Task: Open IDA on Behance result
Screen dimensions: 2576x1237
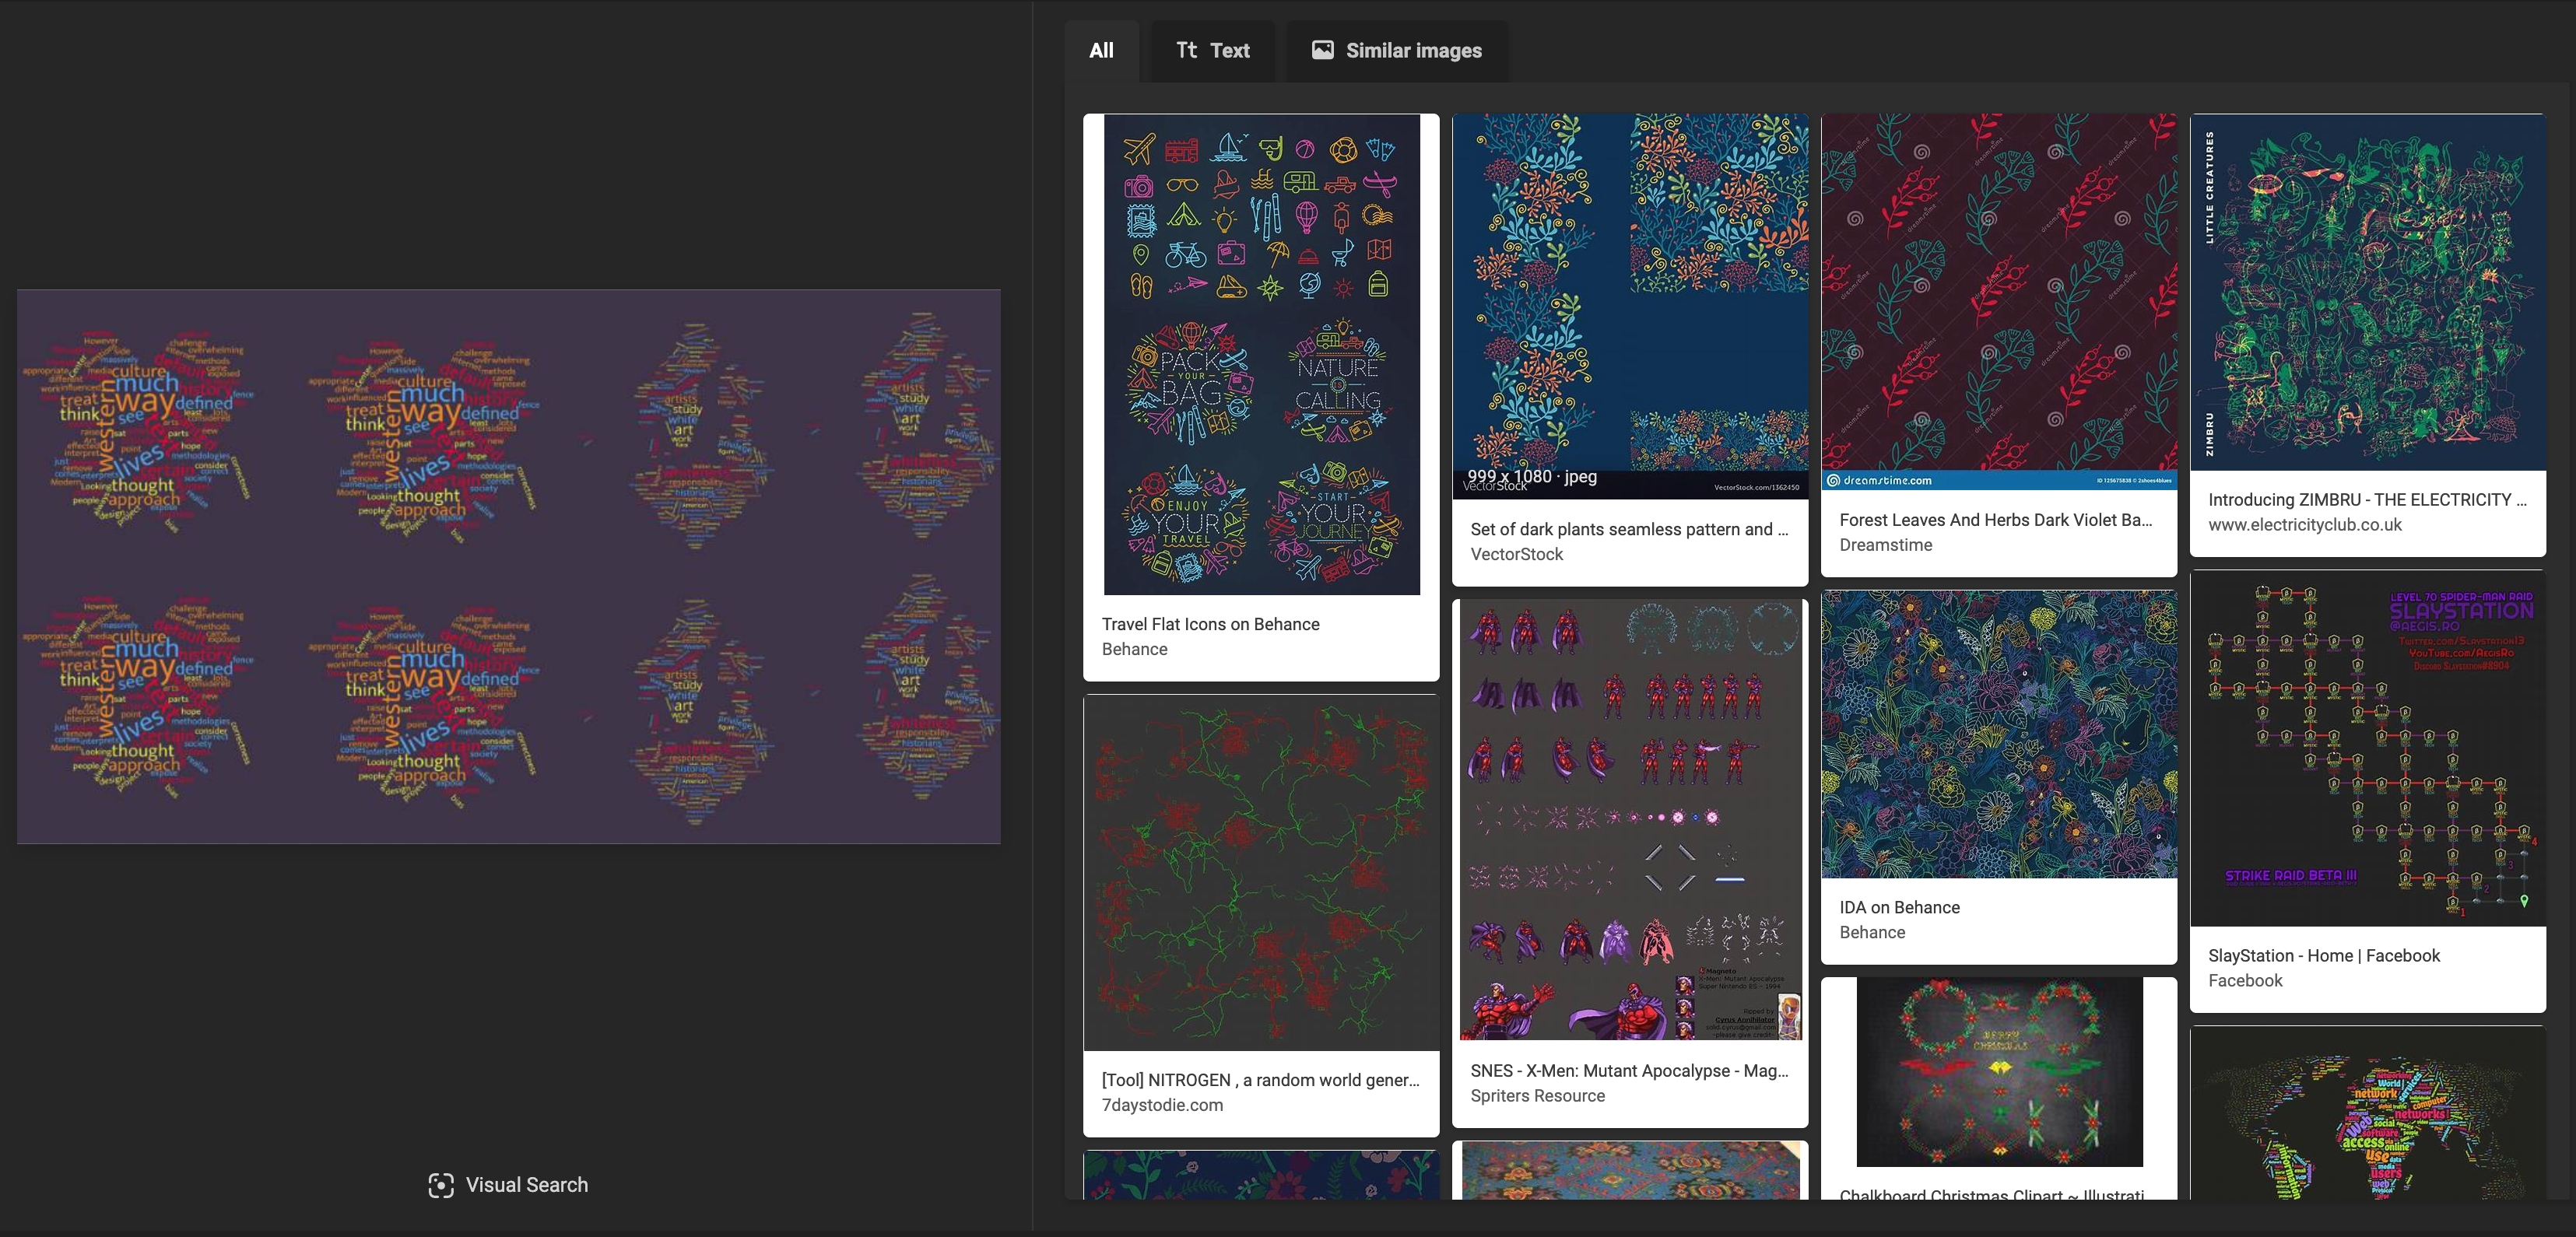Action: 1899,907
